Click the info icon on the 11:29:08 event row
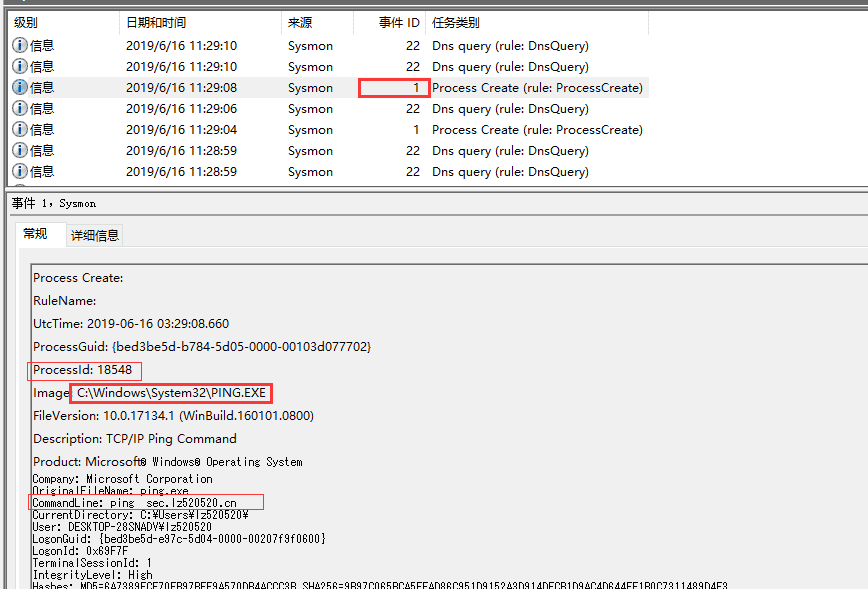 19,88
